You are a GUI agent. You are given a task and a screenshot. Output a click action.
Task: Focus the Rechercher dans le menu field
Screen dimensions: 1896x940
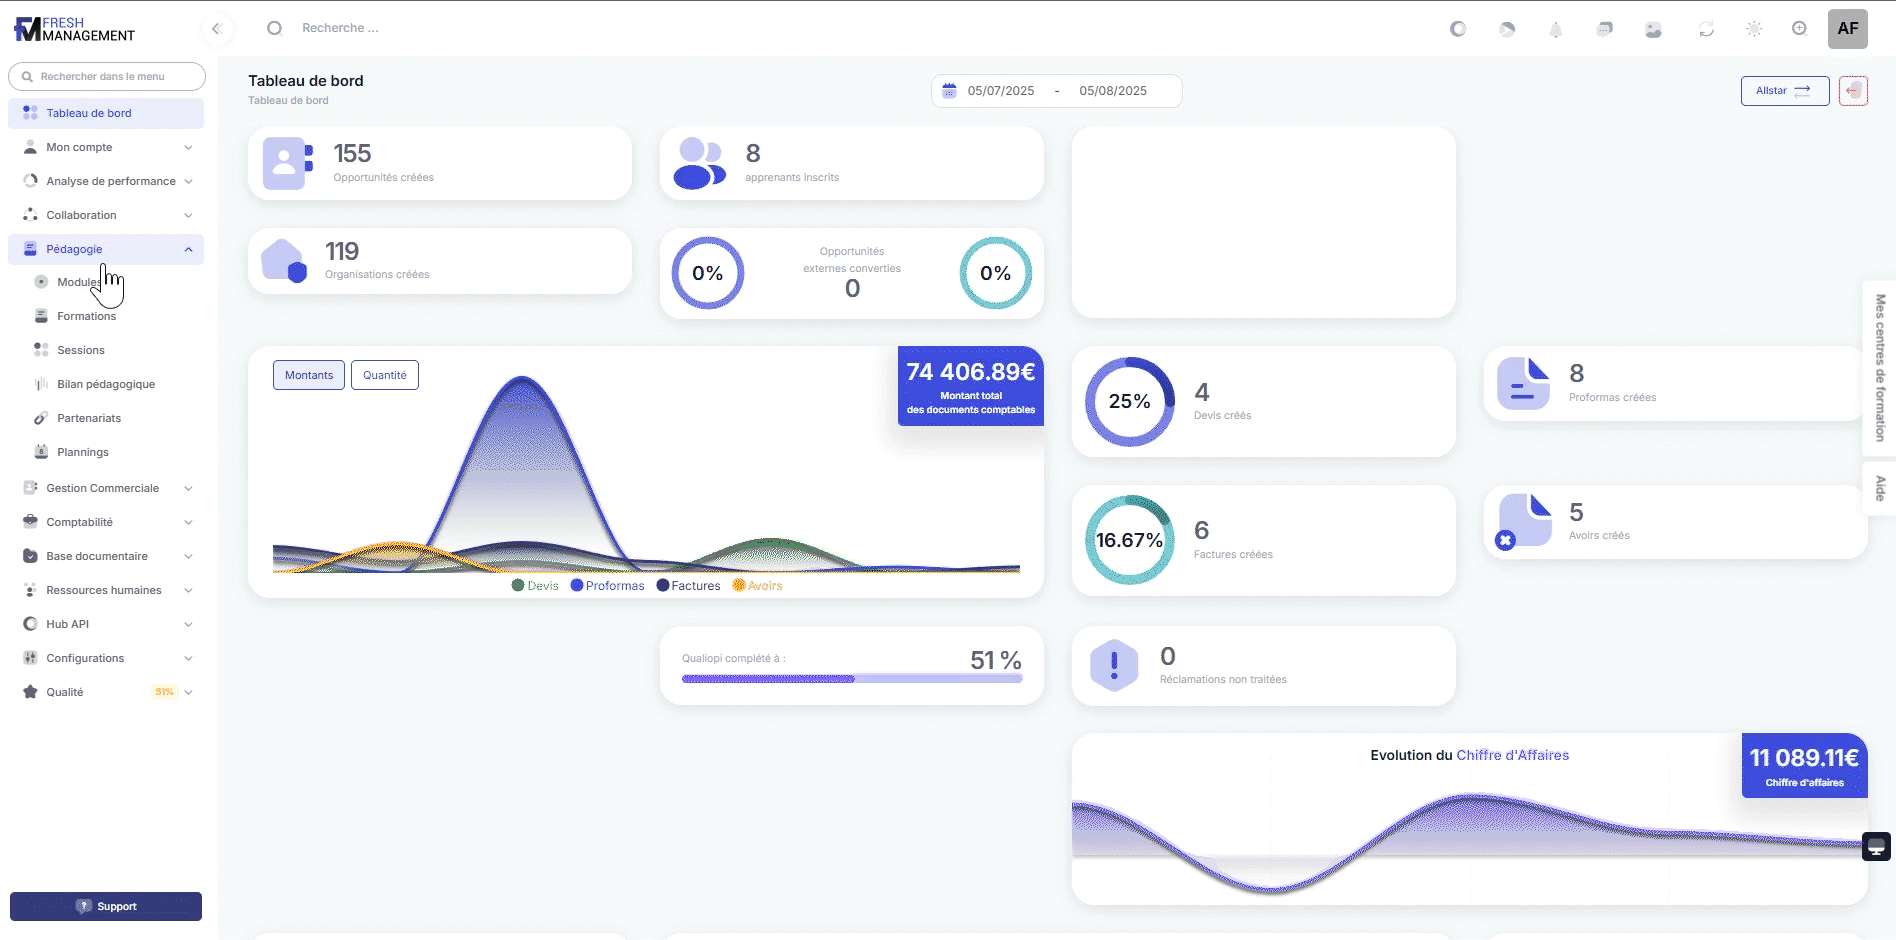(x=107, y=76)
